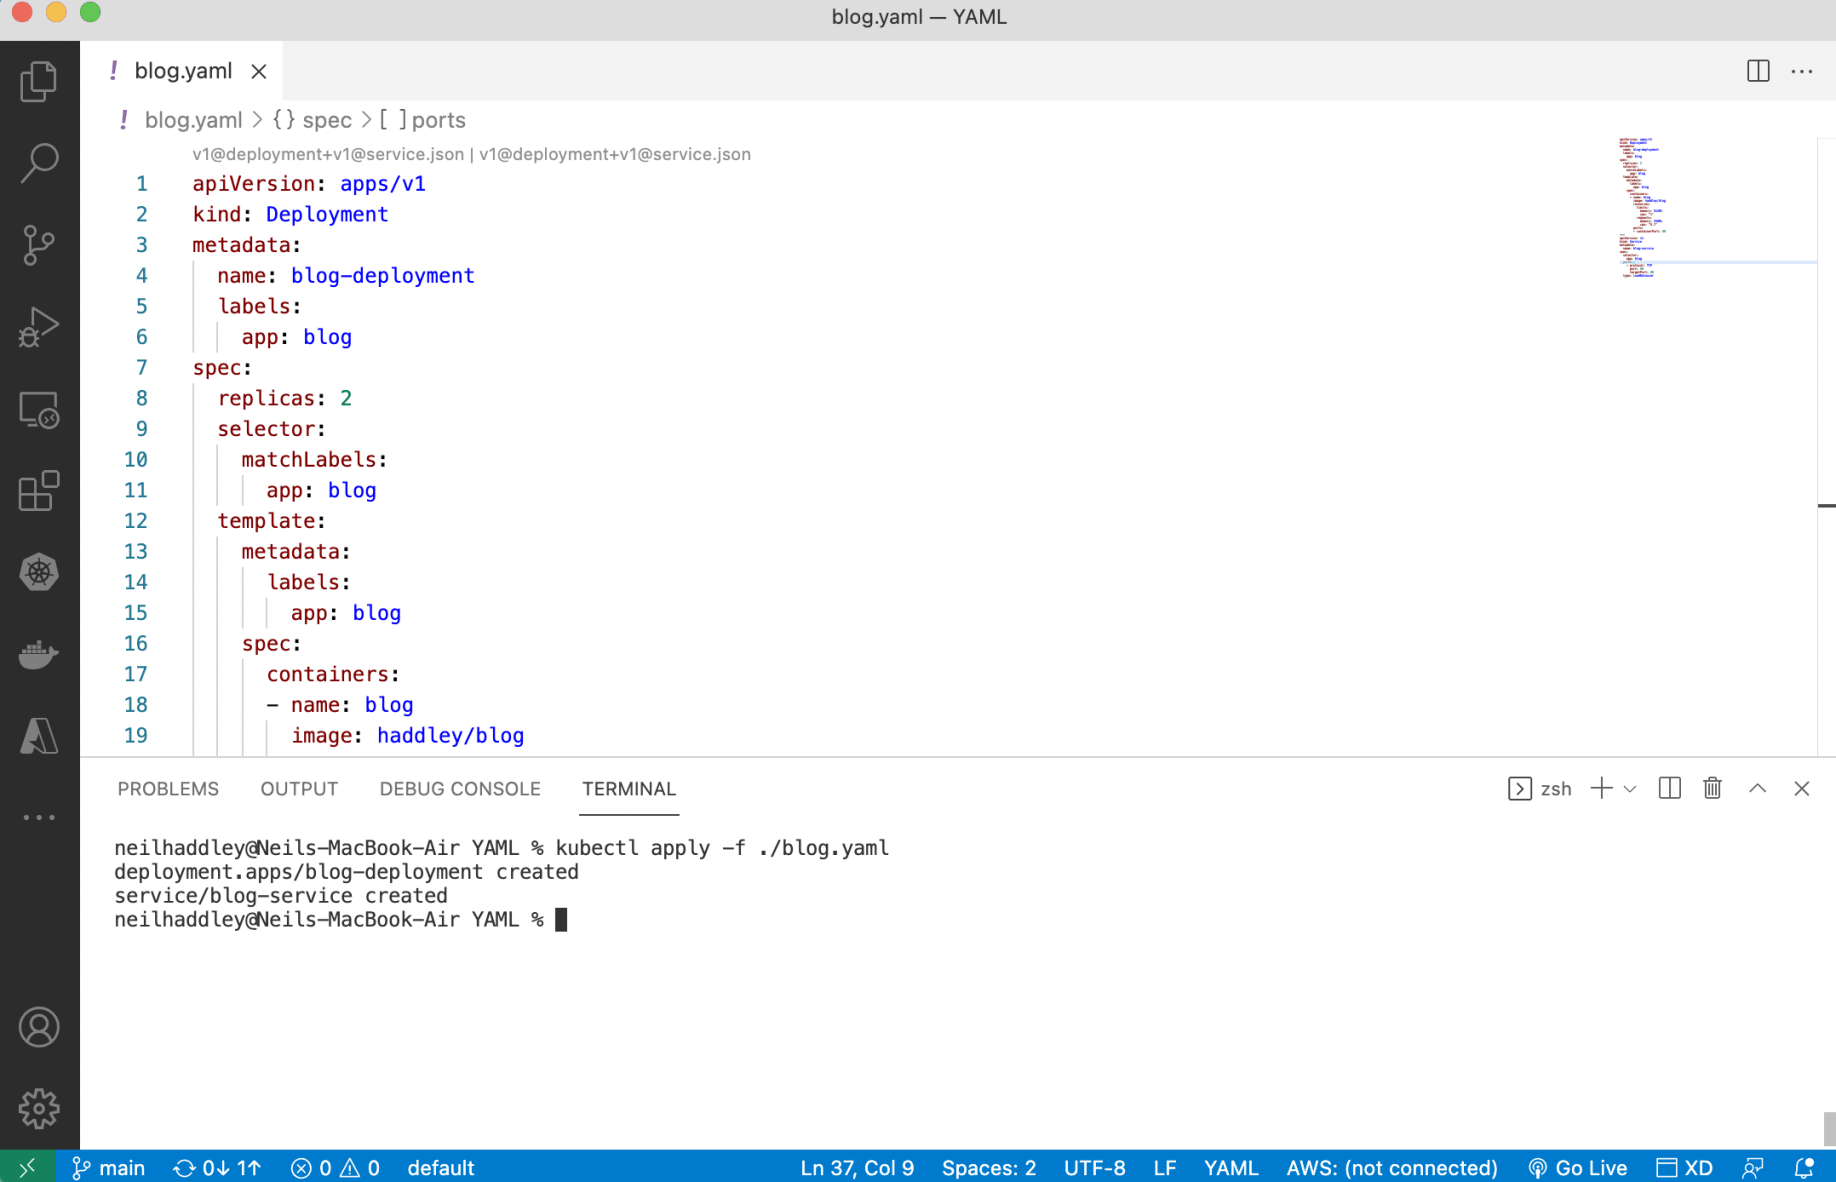Image resolution: width=1836 pixels, height=1182 pixels.
Task: Open the Source Control view
Action: (39, 245)
